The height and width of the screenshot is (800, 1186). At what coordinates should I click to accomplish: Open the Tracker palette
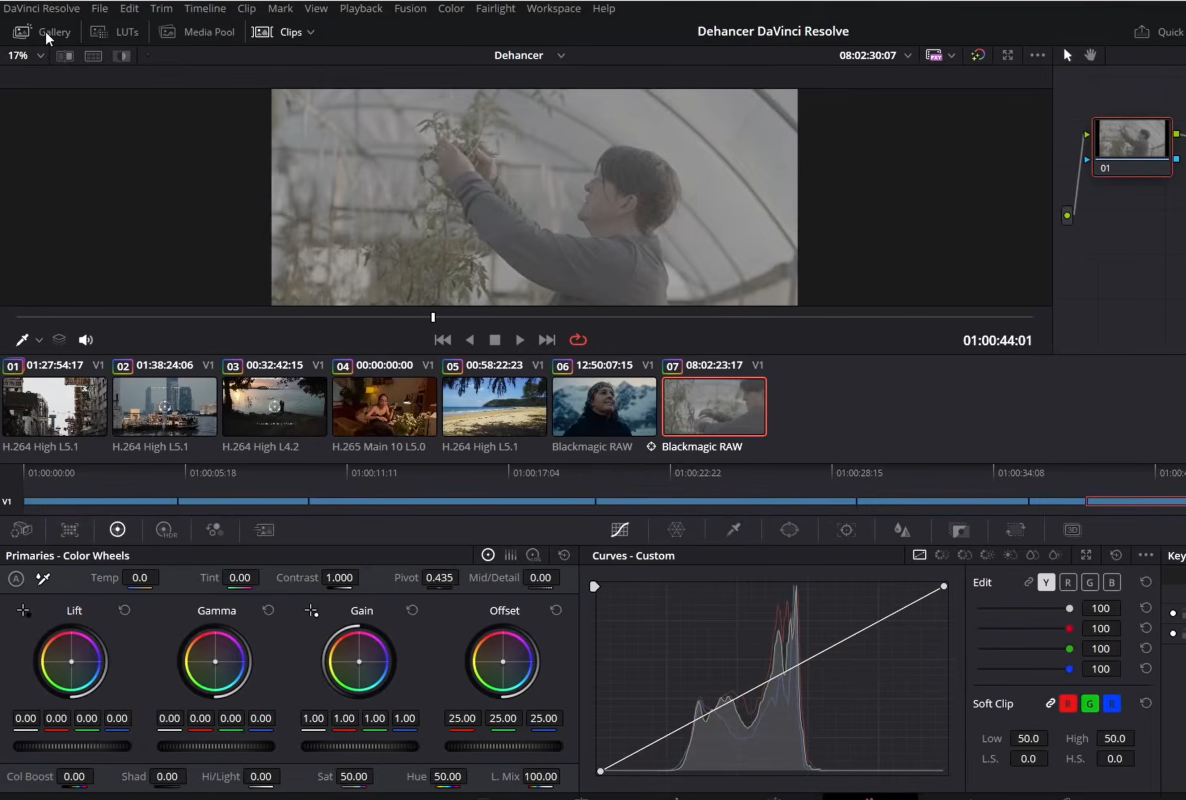(x=846, y=530)
